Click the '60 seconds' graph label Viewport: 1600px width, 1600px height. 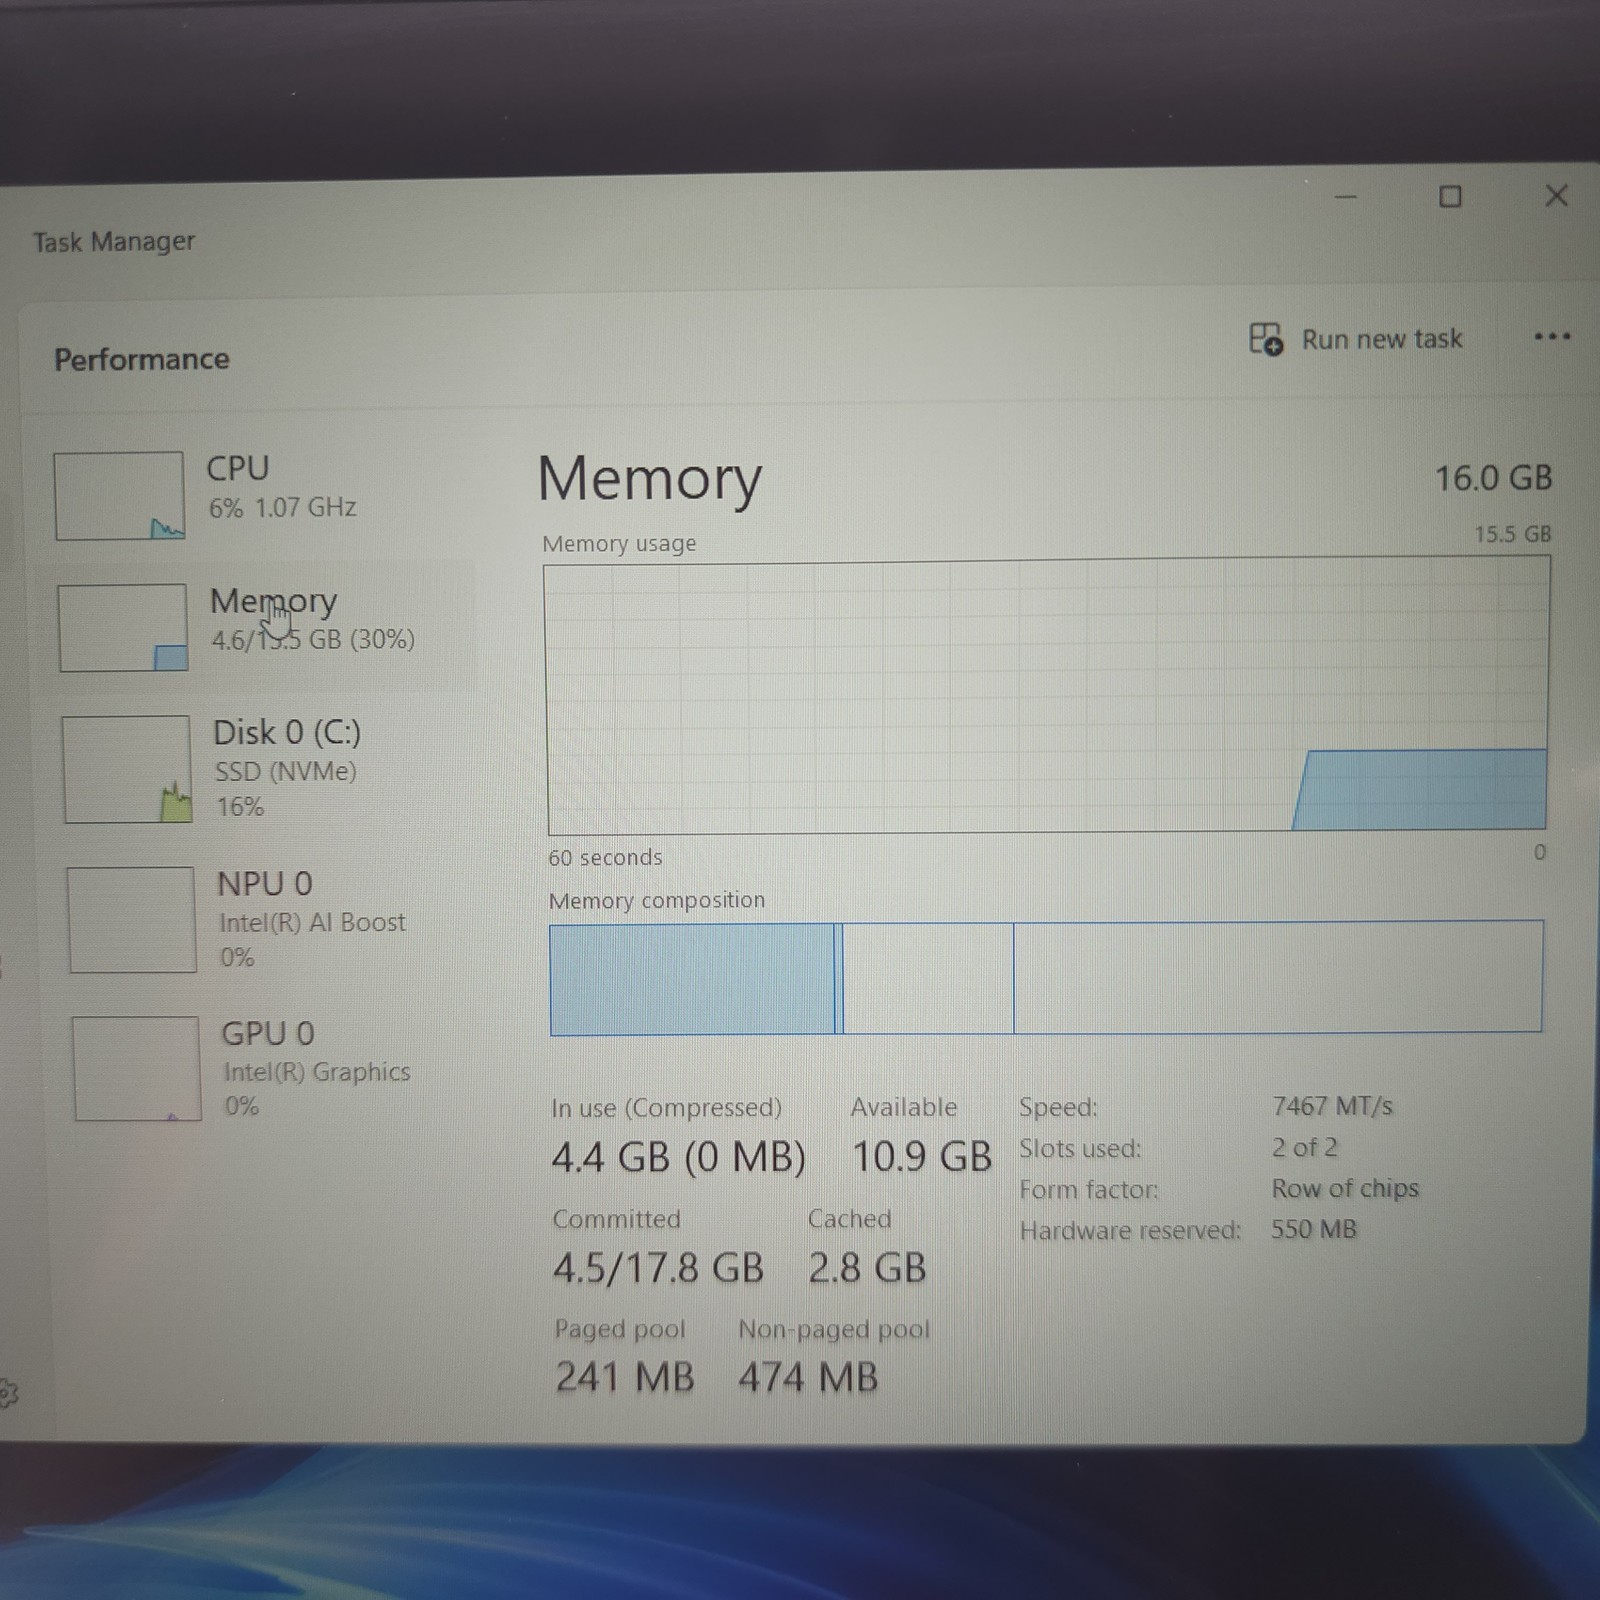point(605,858)
